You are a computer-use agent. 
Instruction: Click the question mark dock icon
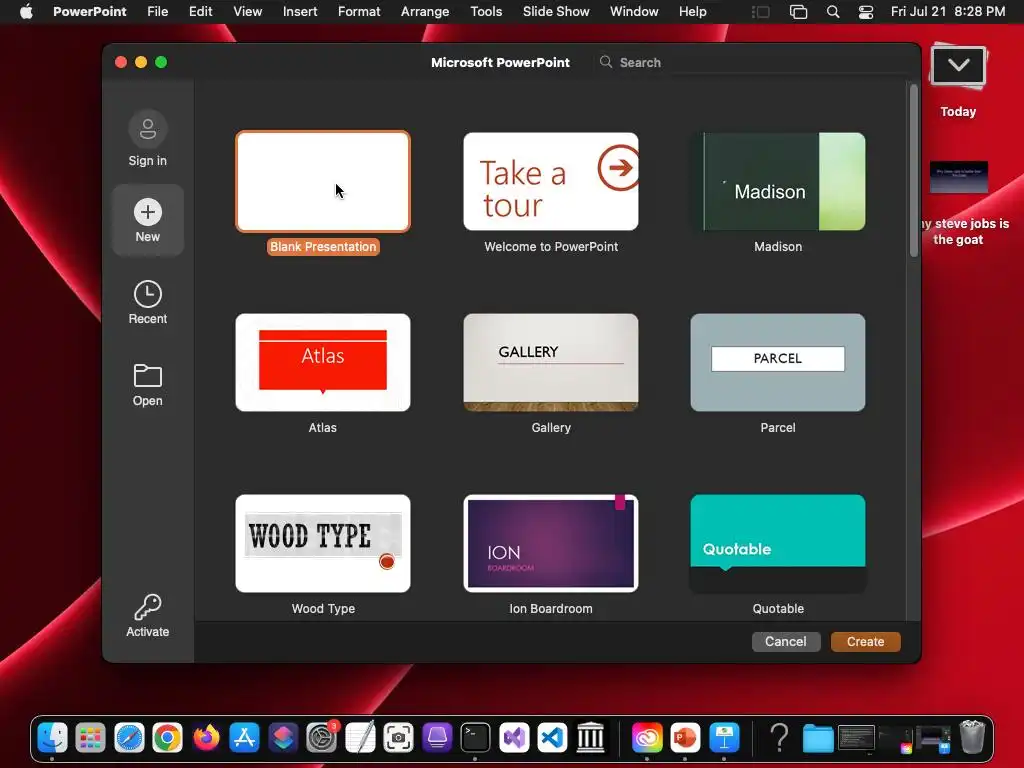(x=779, y=738)
